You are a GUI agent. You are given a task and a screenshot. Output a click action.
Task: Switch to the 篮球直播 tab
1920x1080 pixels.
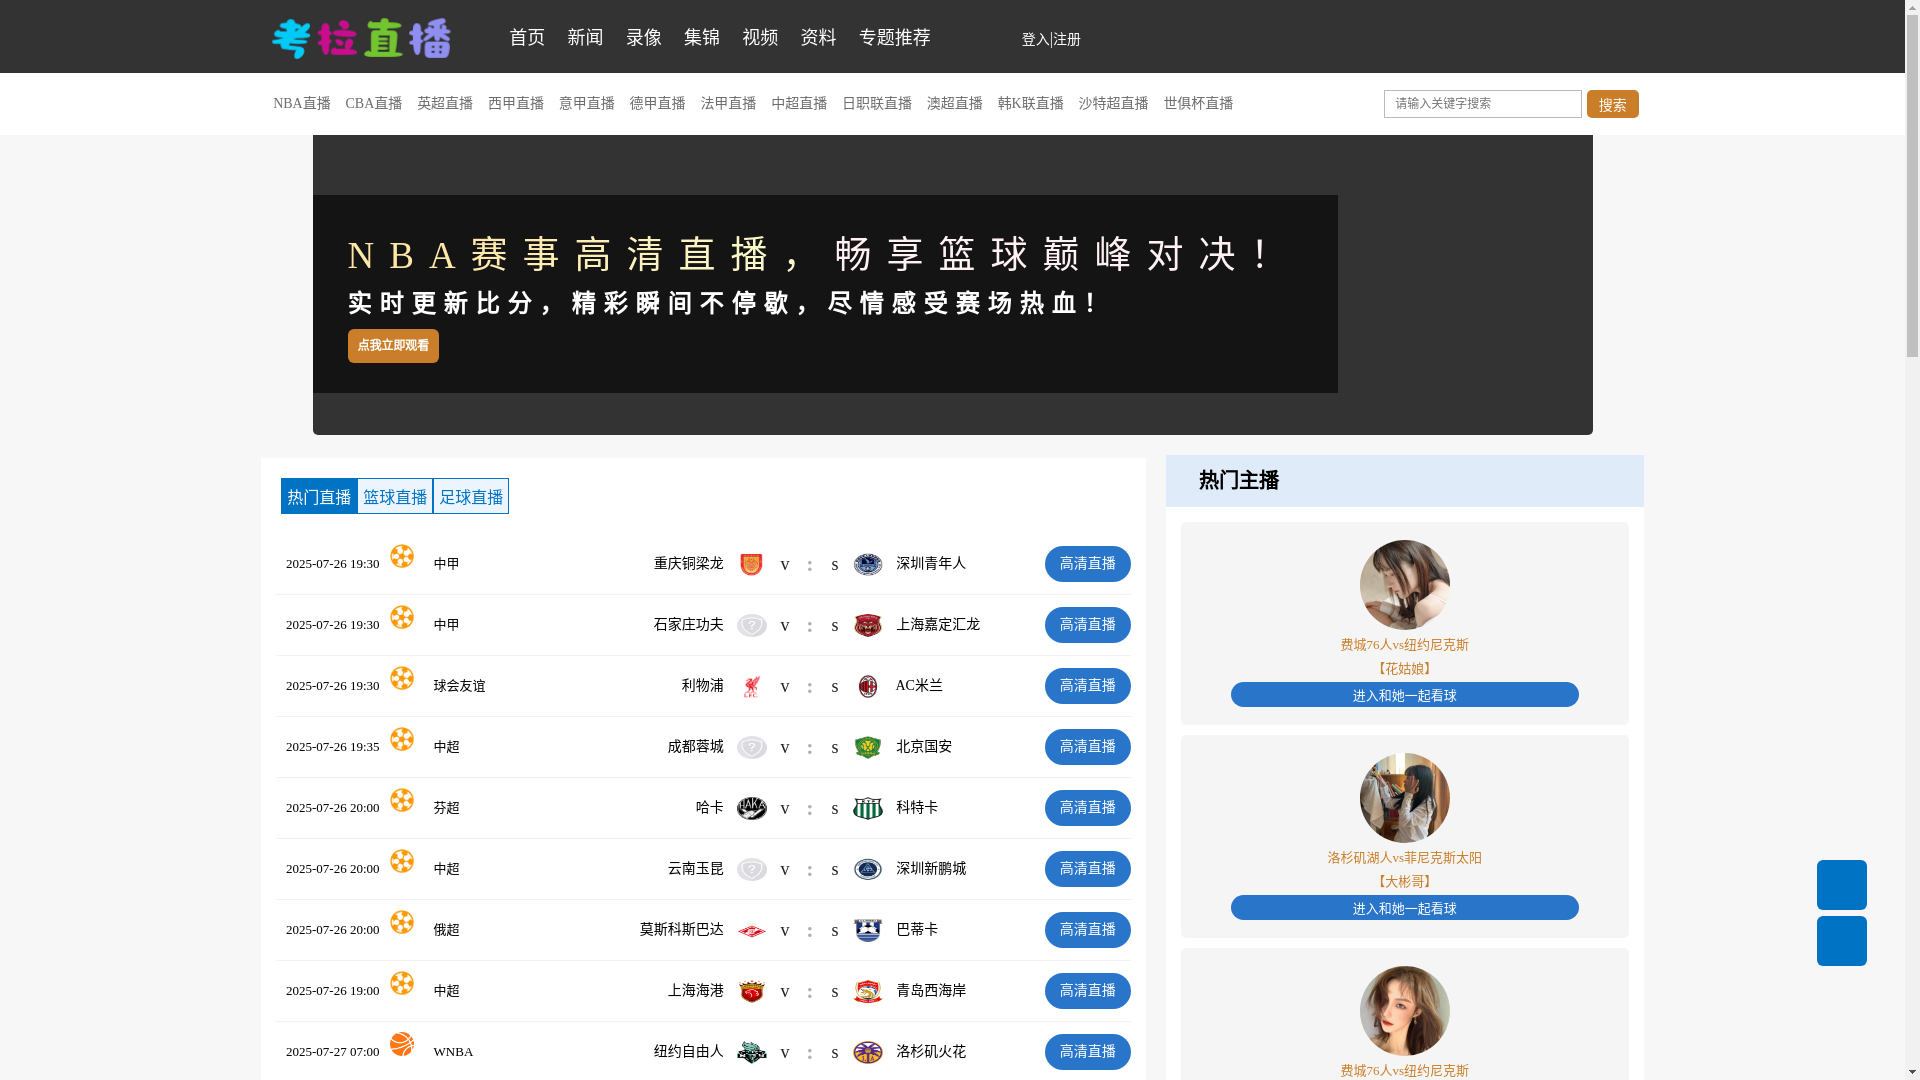click(x=395, y=496)
